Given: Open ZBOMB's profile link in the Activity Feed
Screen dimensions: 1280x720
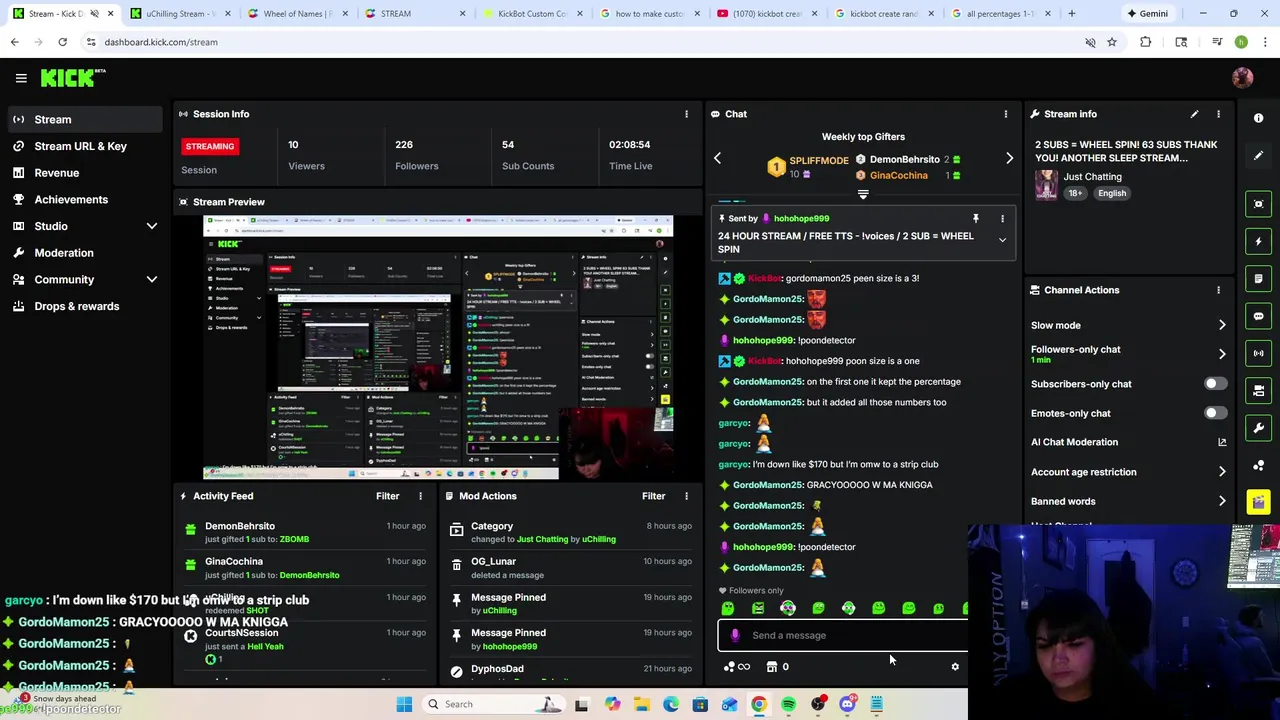Looking at the screenshot, I should (294, 539).
